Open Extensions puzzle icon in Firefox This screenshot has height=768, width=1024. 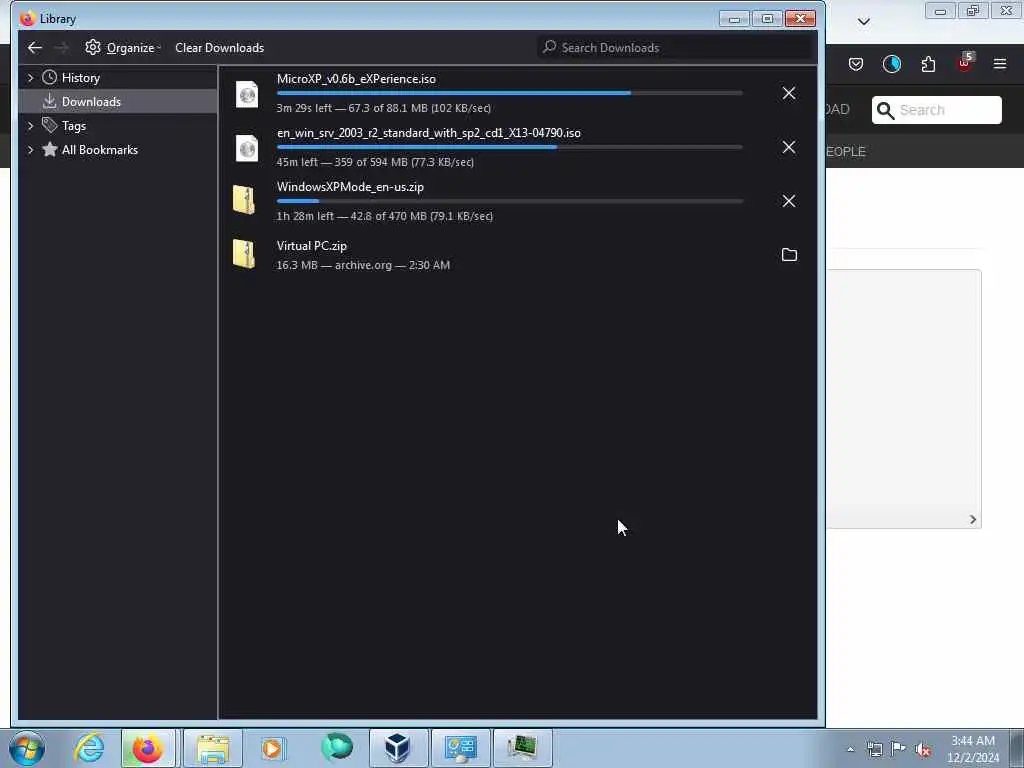point(928,64)
